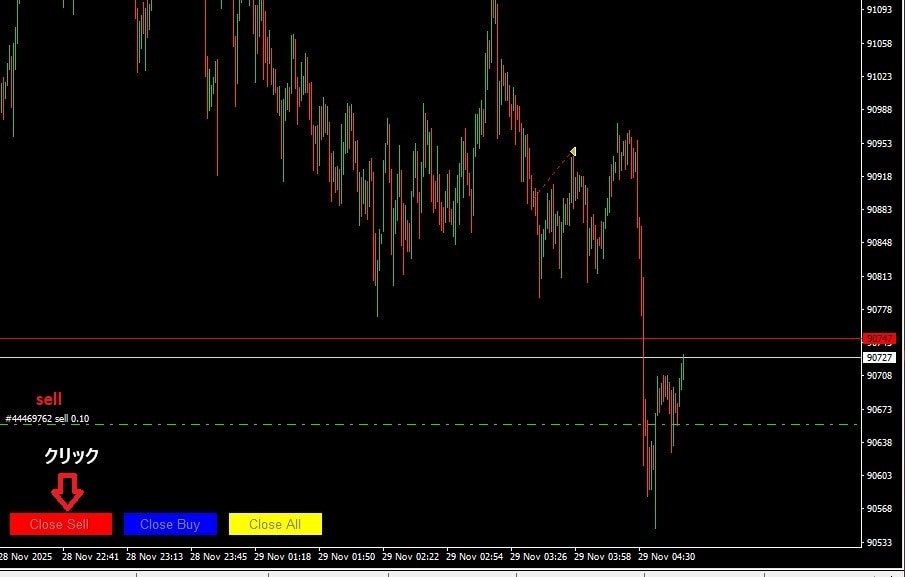905x577 pixels.
Task: Click the 90533 price scale label
Action: [880, 542]
